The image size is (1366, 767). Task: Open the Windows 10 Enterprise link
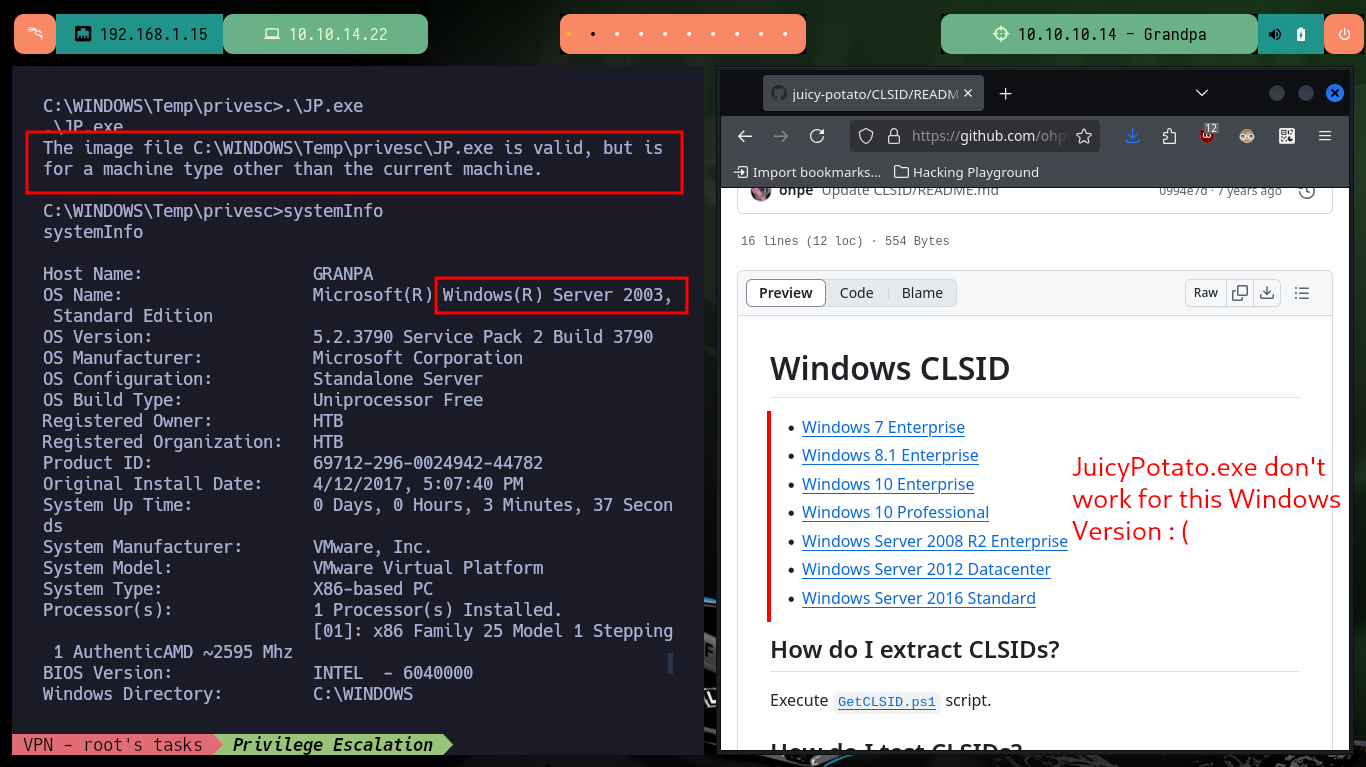coord(888,484)
